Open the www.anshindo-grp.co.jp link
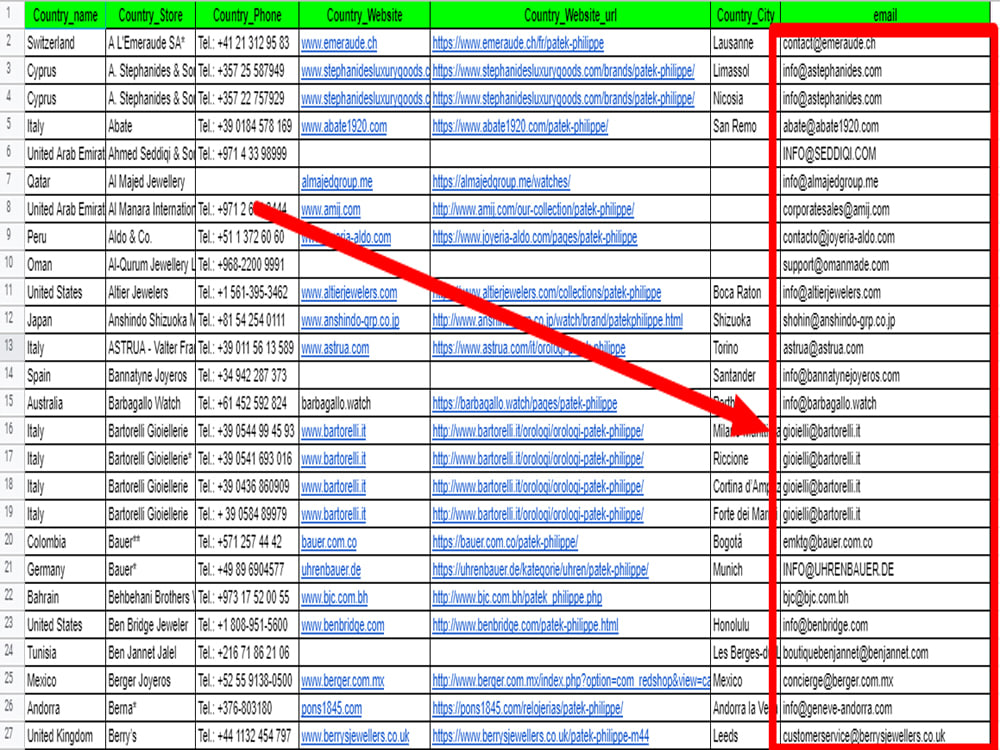 pos(350,320)
